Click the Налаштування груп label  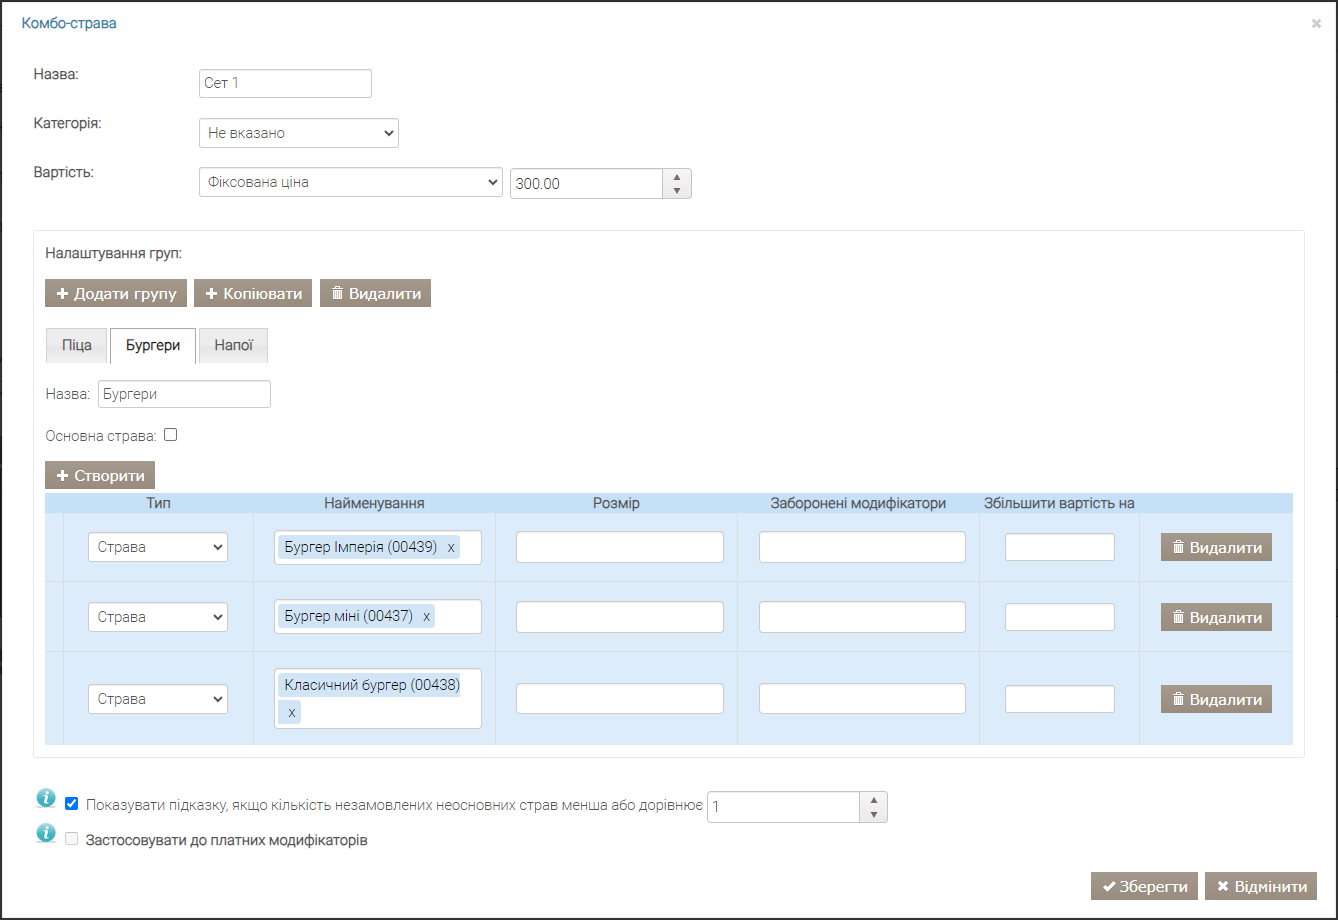click(113, 253)
